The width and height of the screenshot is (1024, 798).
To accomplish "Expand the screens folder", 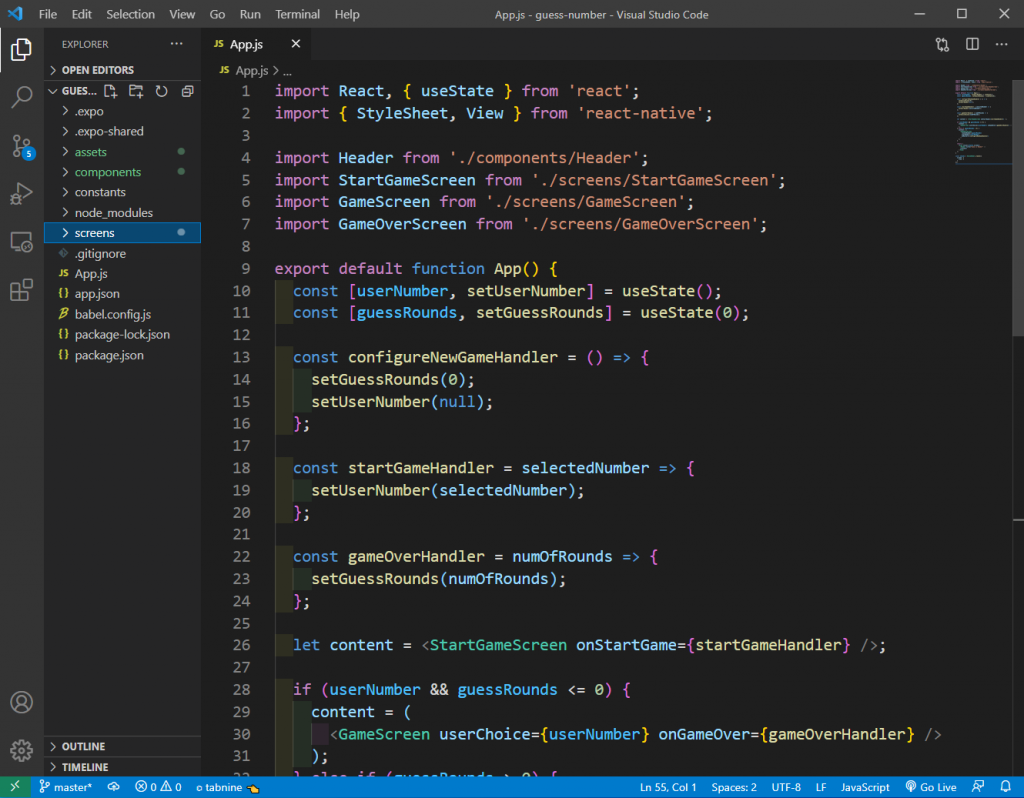I will (x=95, y=232).
